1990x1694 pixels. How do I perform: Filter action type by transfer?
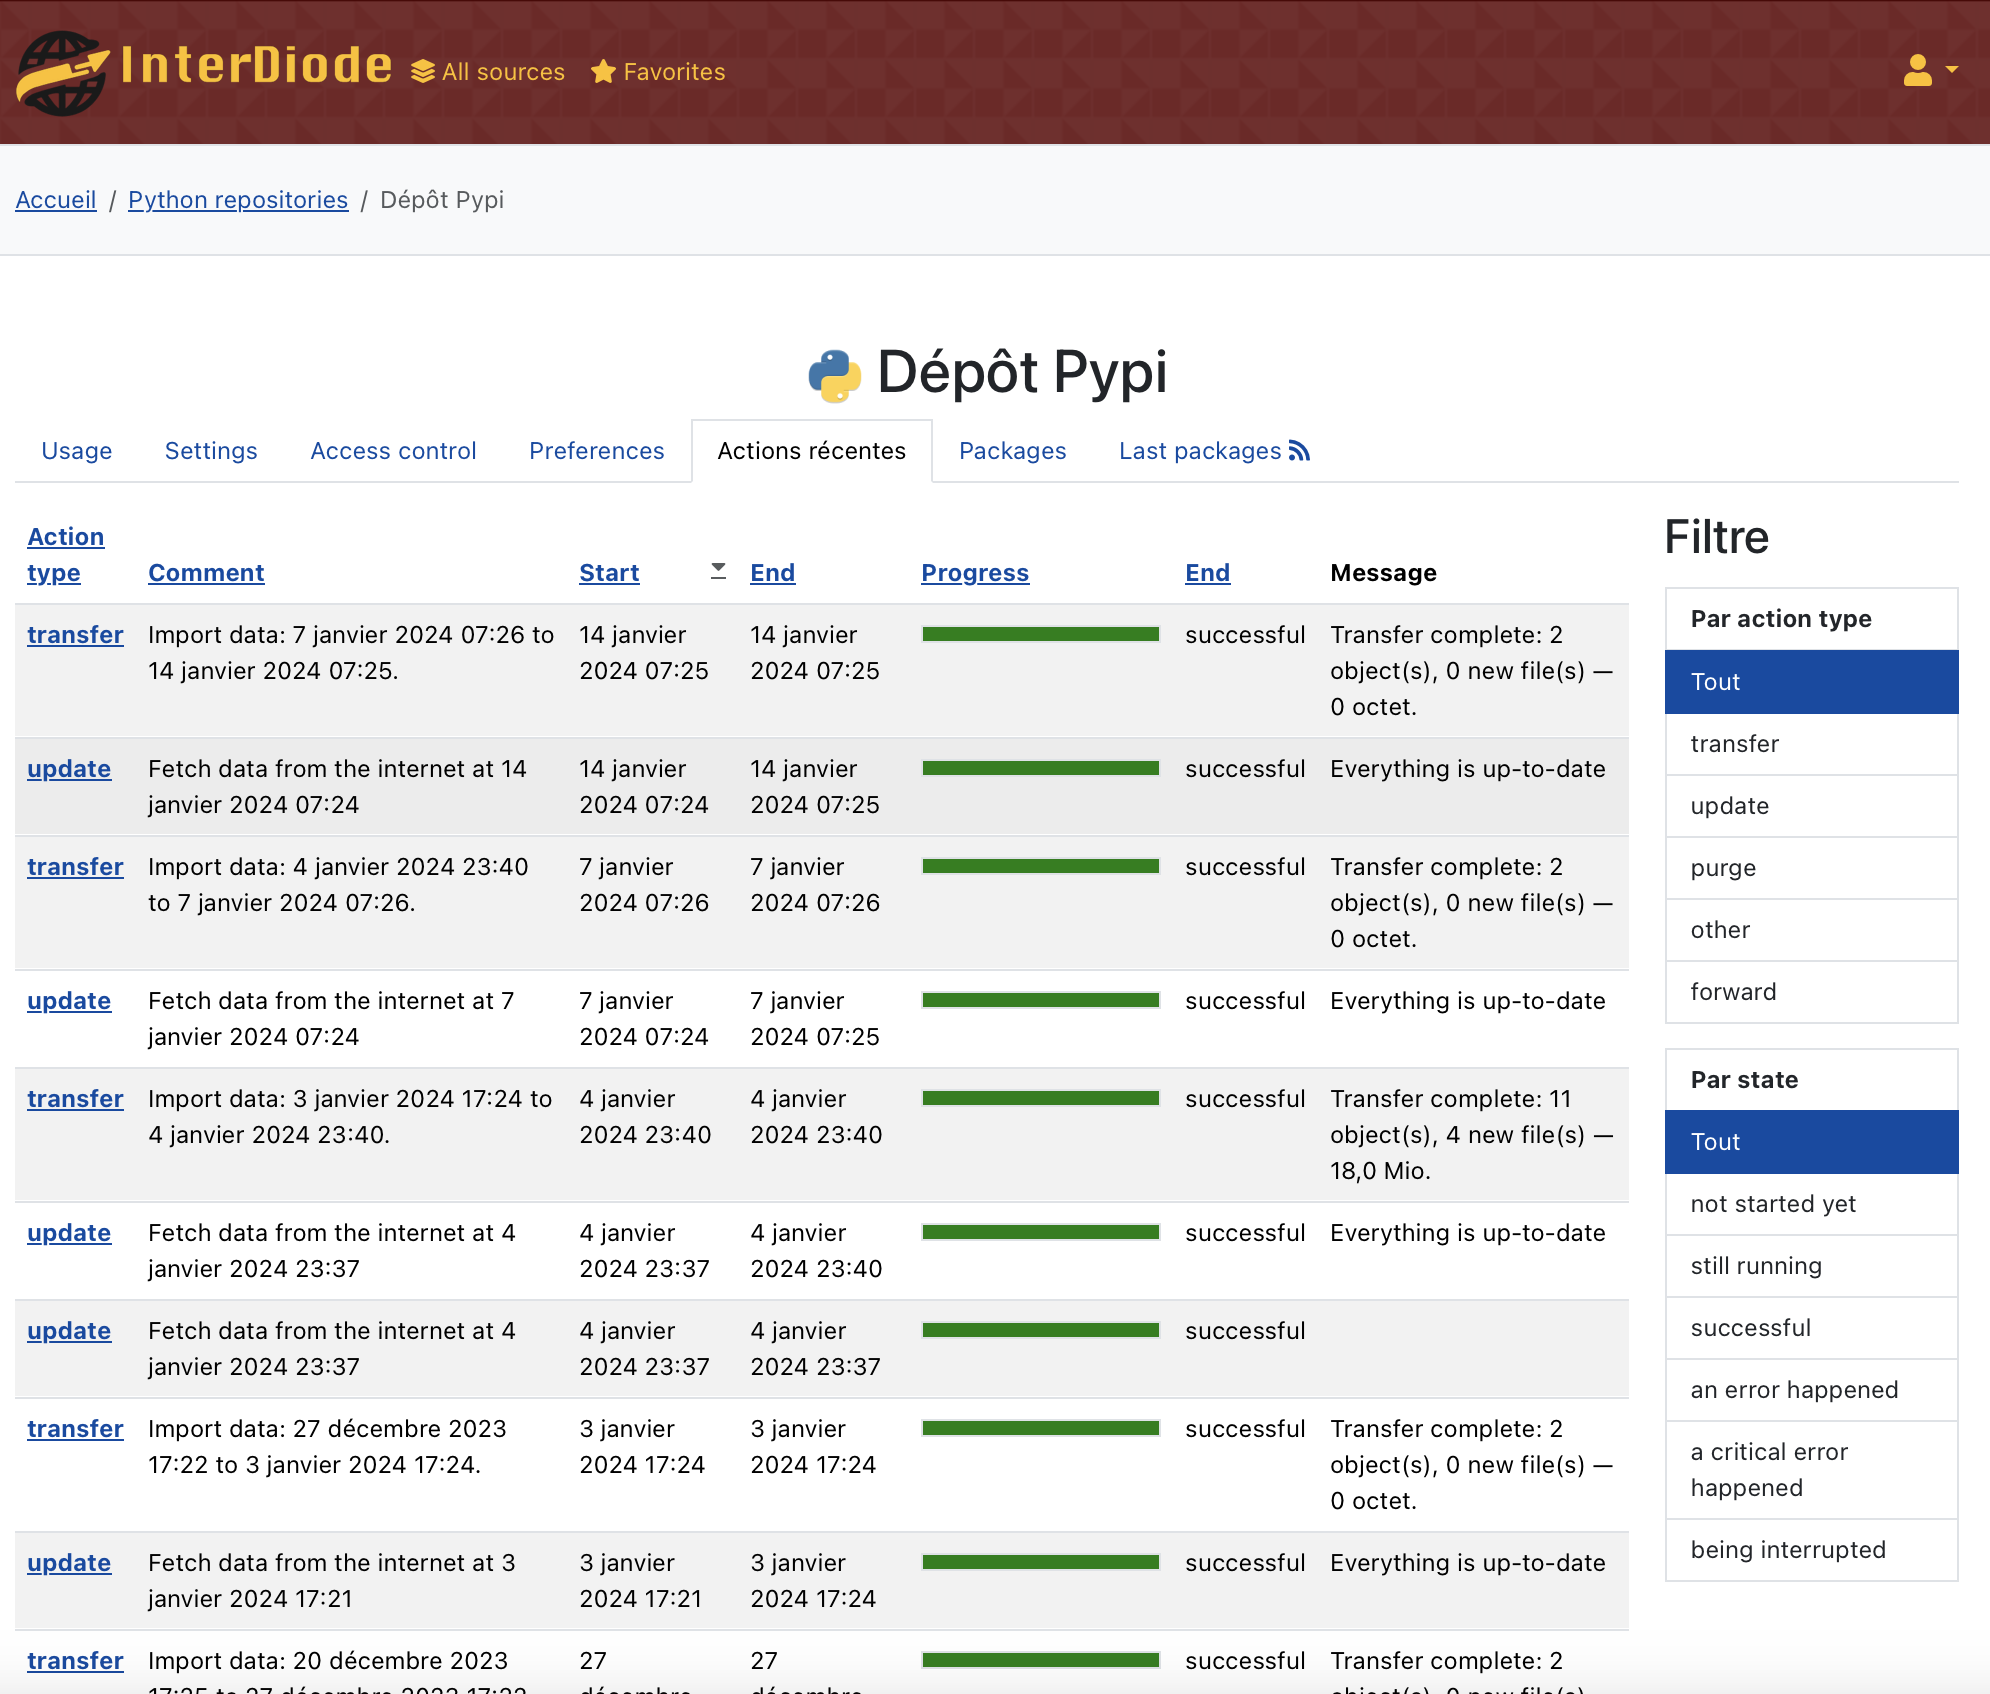(x=1811, y=744)
